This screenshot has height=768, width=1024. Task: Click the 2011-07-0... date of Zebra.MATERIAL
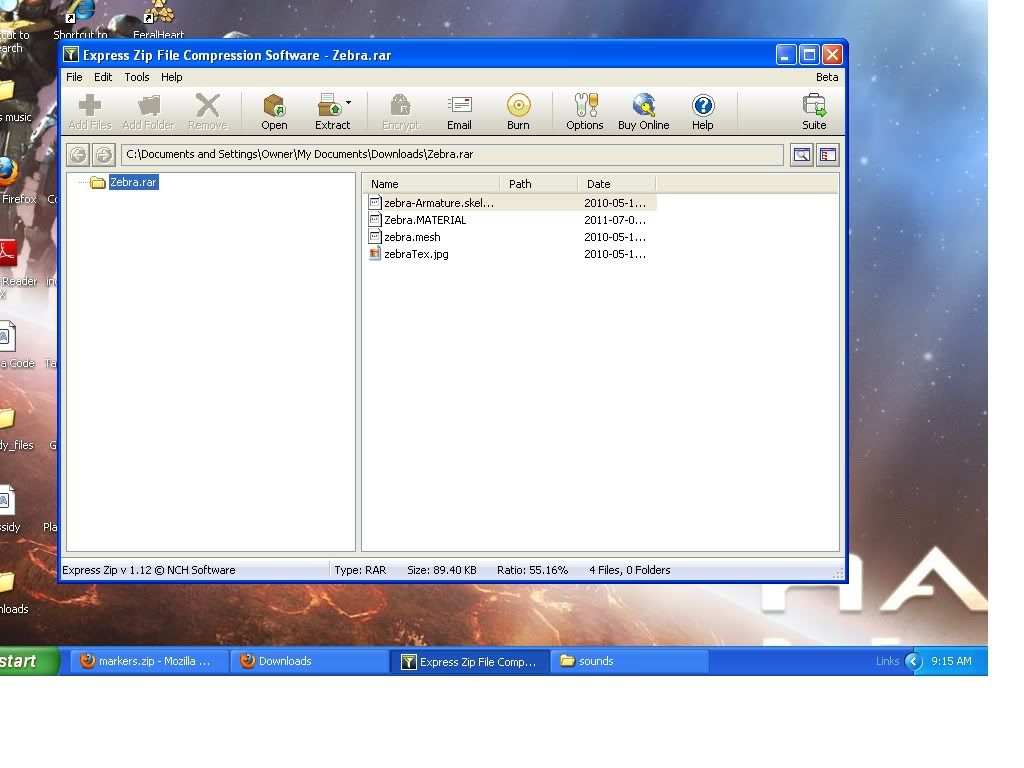pos(615,220)
